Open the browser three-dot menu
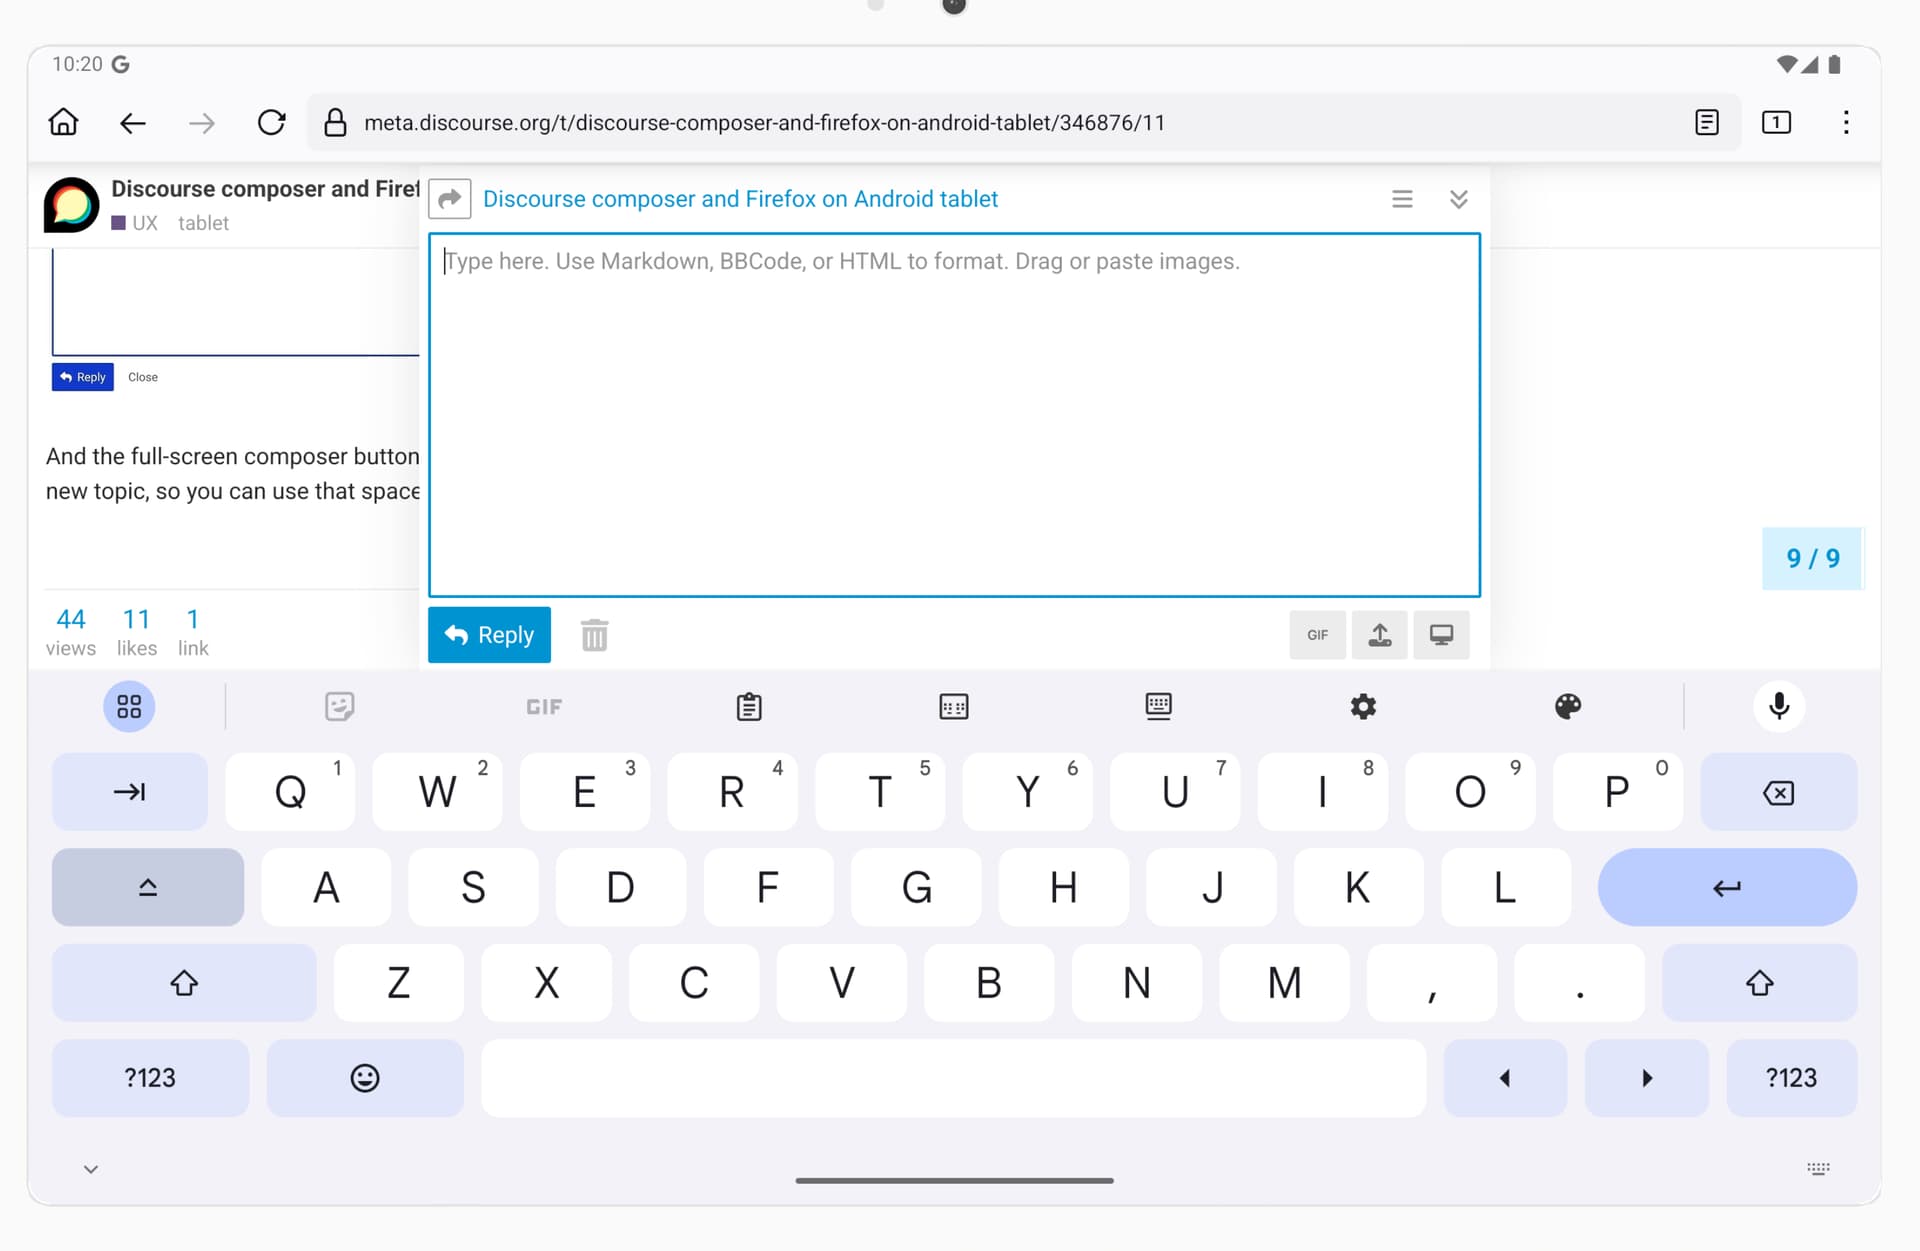Screen dimensions: 1920x1251 tap(1846, 123)
